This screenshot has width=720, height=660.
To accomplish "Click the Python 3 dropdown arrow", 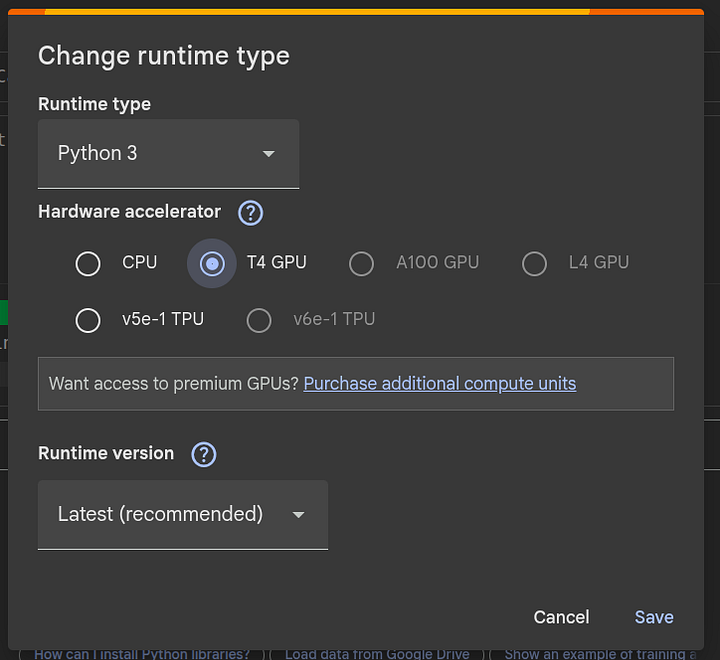I will tap(268, 154).
